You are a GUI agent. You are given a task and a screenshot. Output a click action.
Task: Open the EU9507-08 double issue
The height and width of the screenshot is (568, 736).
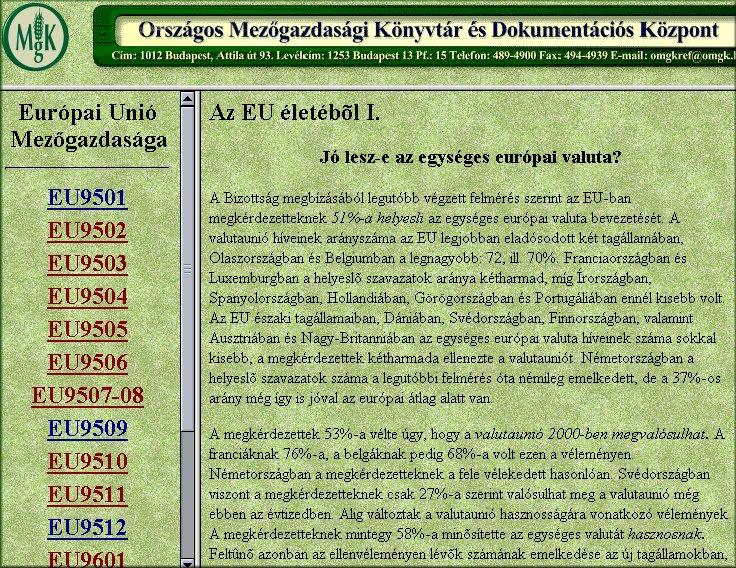click(x=87, y=395)
